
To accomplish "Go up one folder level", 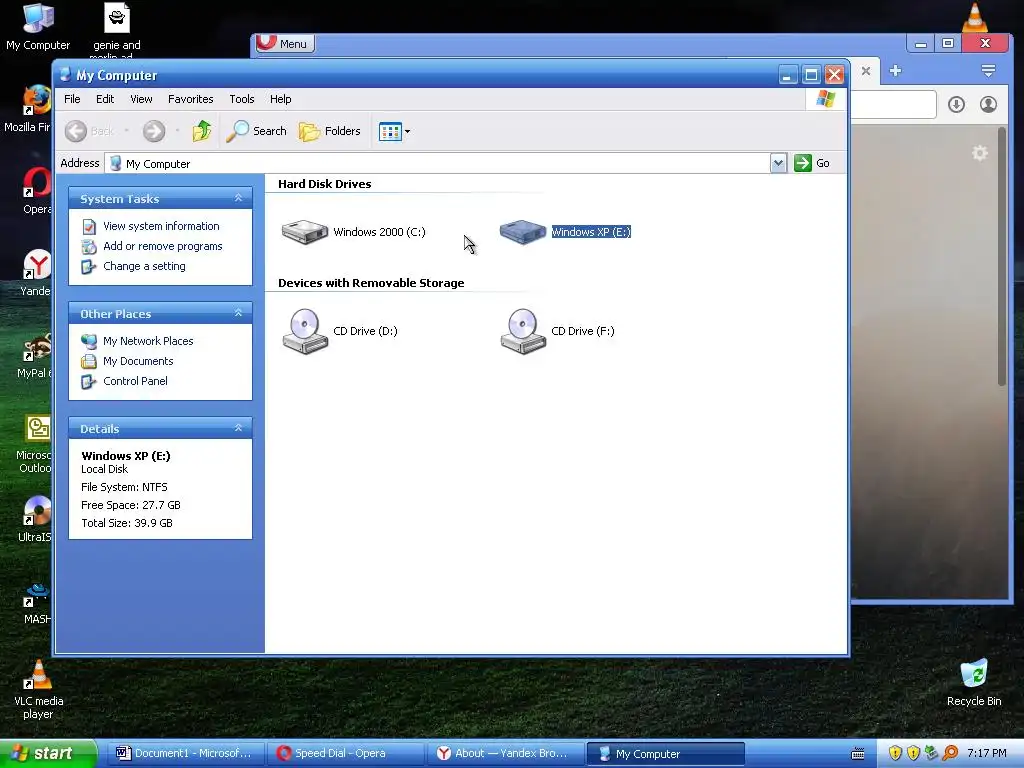I will 202,131.
